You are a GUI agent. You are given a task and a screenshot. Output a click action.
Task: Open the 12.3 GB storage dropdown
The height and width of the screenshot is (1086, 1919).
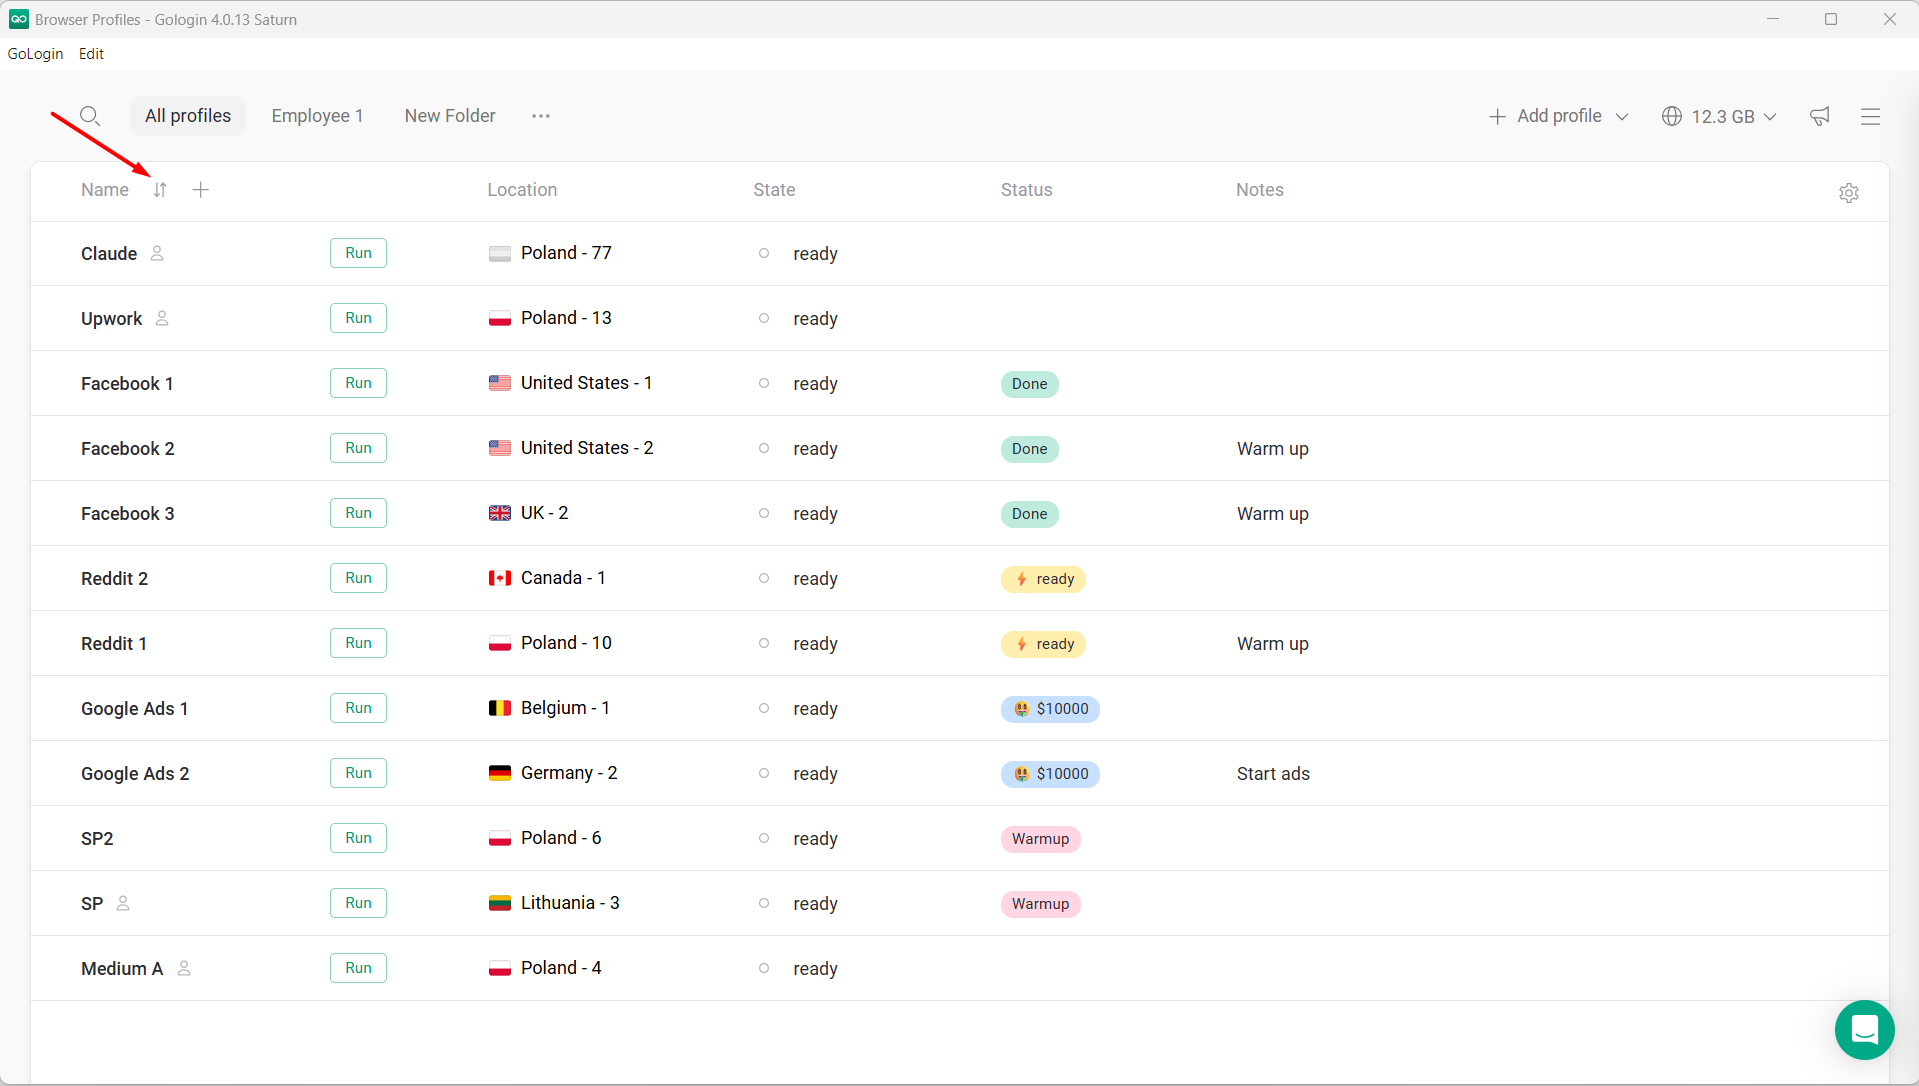(1718, 116)
